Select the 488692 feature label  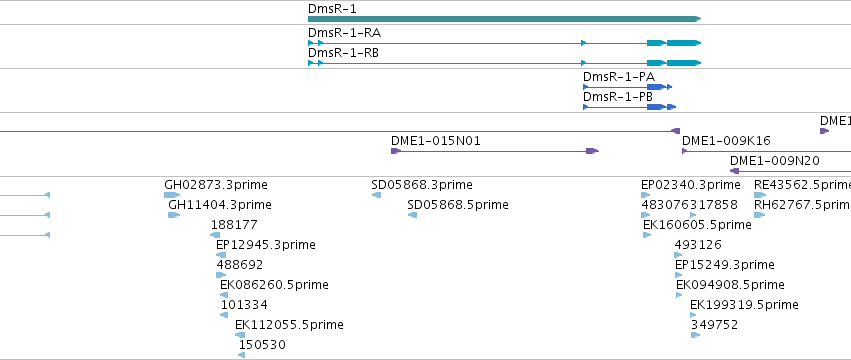tap(239, 265)
